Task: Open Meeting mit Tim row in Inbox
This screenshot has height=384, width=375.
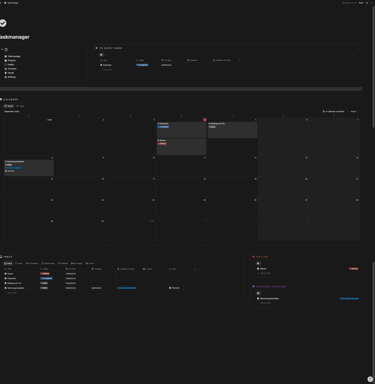Action: (x=13, y=283)
